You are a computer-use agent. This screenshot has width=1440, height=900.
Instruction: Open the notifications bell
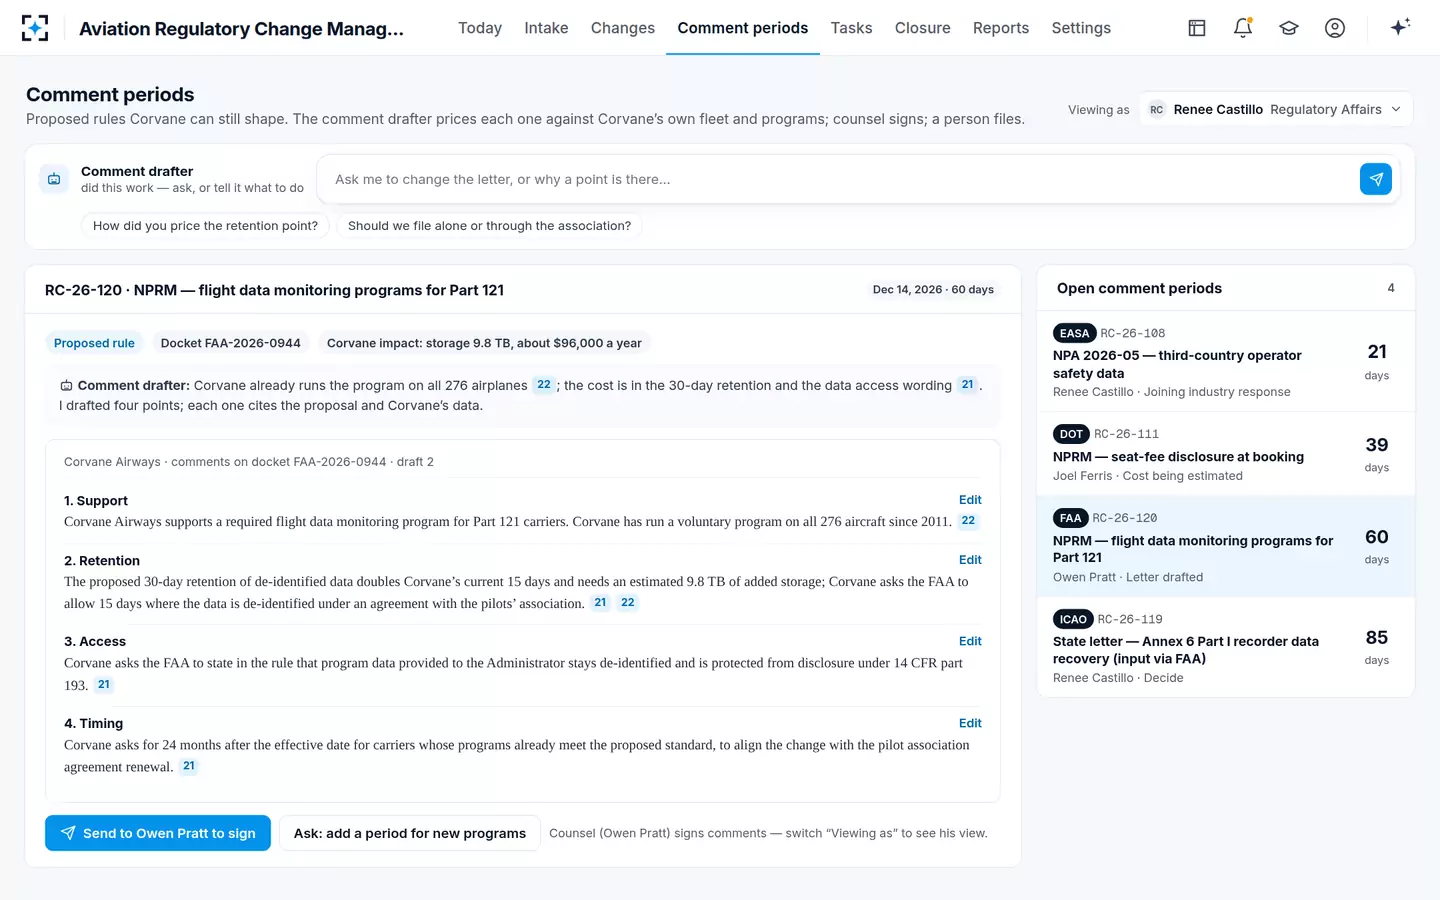tap(1243, 28)
